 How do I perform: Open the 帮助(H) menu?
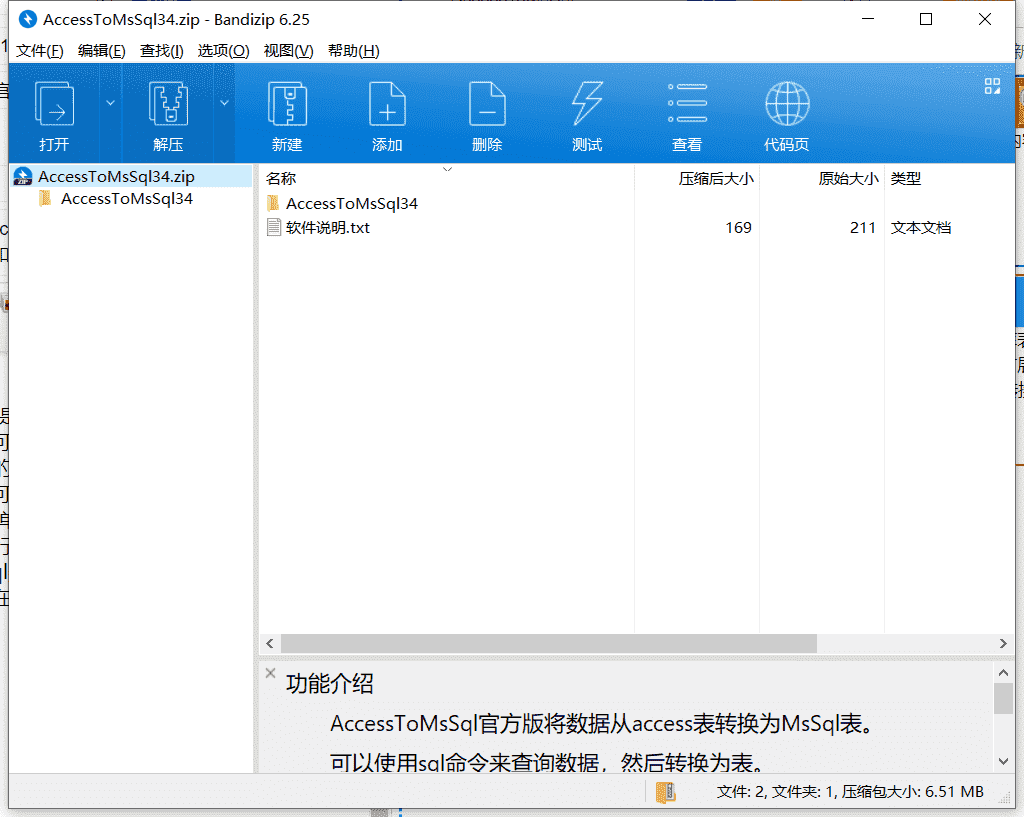point(353,51)
